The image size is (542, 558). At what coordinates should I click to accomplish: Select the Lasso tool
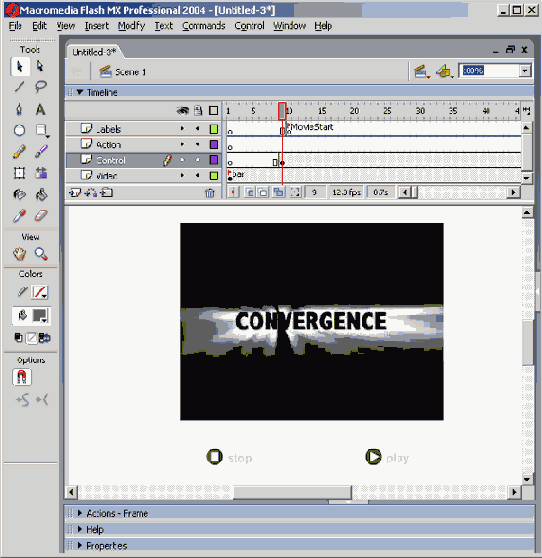[x=41, y=86]
